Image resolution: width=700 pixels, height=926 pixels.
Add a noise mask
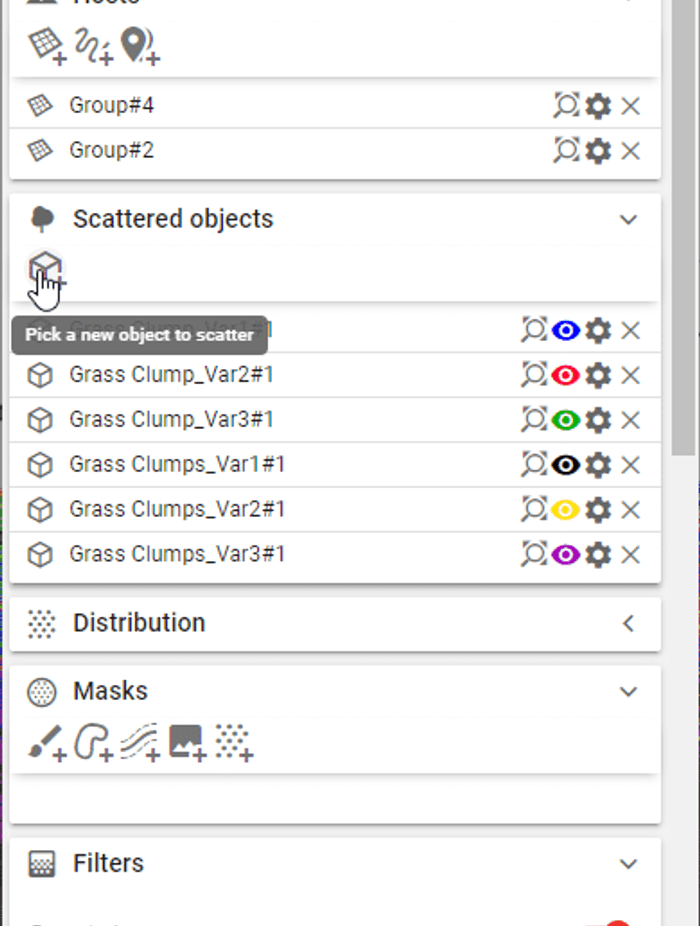[x=235, y=740]
